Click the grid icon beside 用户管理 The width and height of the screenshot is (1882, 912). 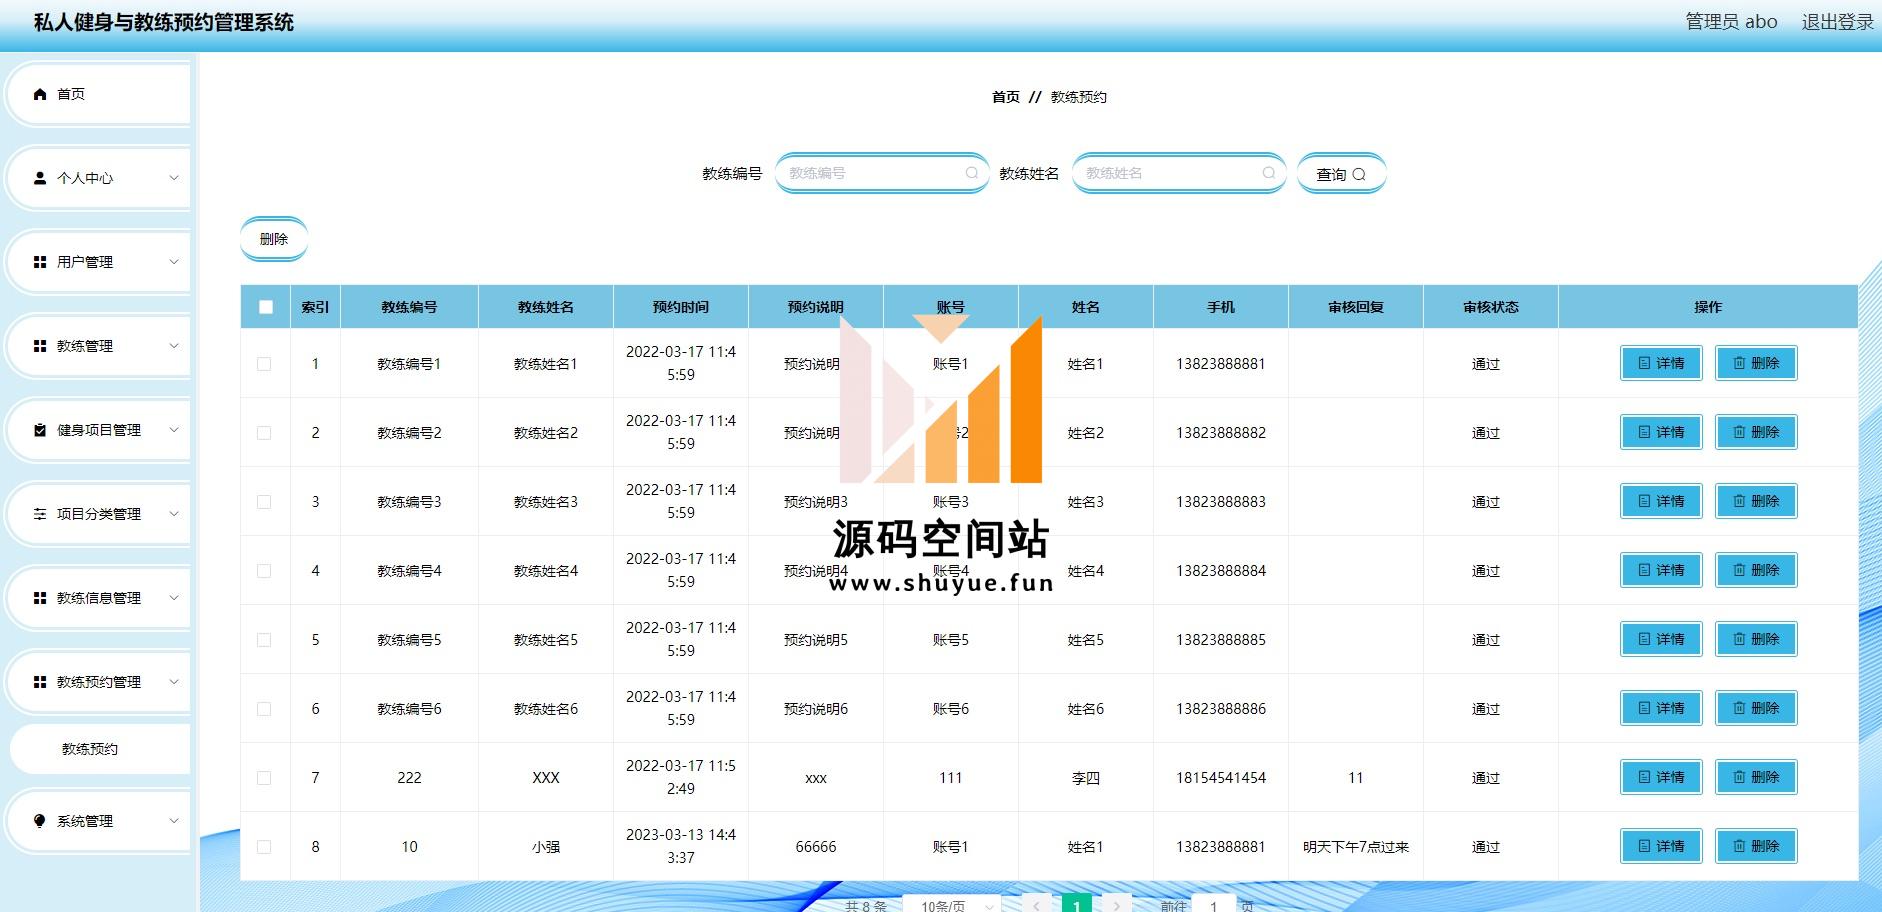point(40,262)
